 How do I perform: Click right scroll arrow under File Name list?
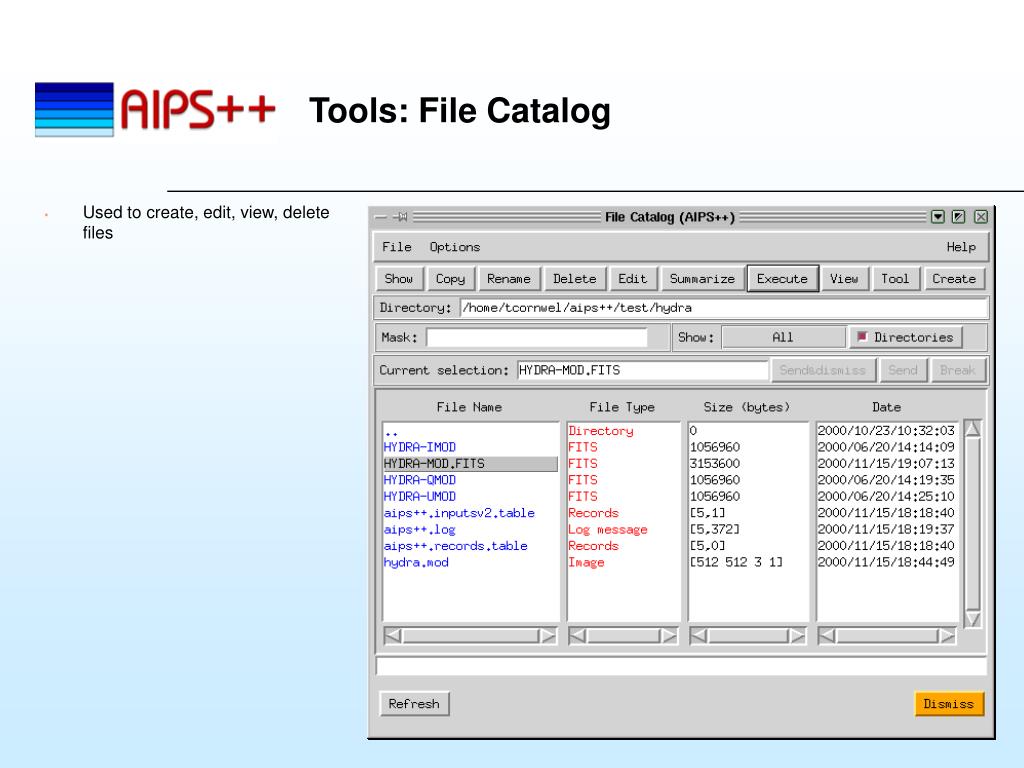pos(548,635)
